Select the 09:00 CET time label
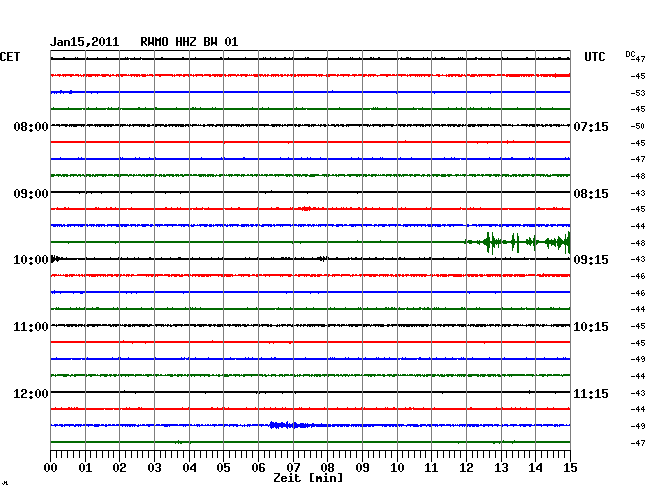The width and height of the screenshot is (650, 494). 31,194
